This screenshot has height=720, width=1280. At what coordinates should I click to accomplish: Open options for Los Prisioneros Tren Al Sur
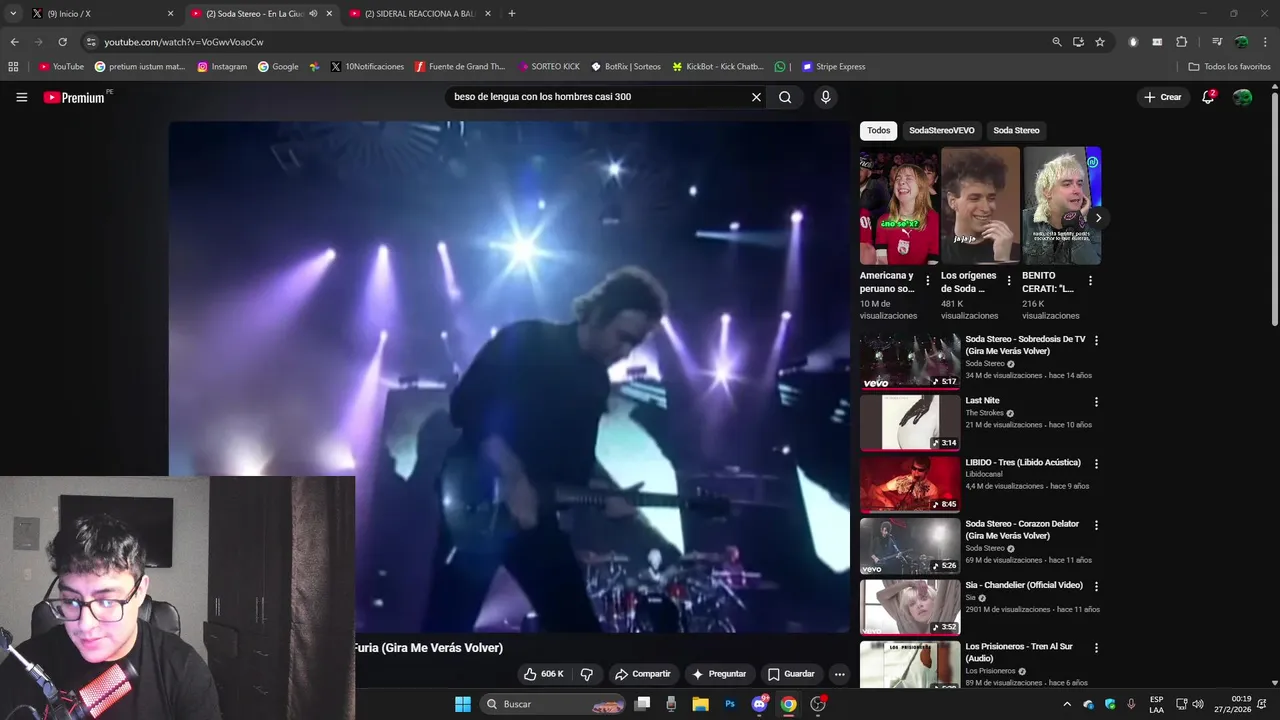(x=1096, y=648)
